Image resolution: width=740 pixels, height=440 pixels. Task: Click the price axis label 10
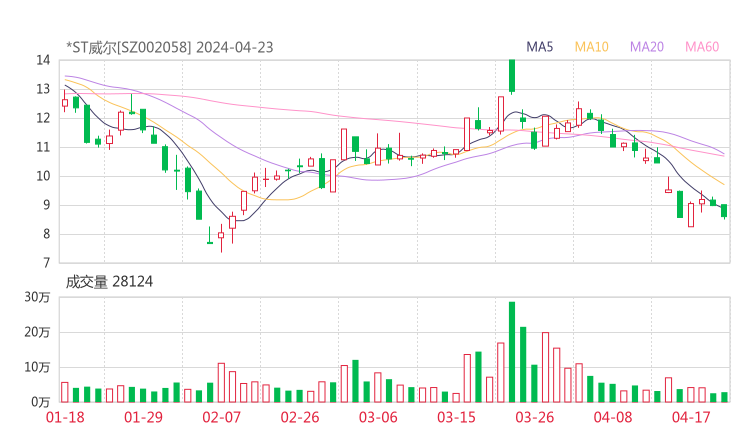(43, 176)
